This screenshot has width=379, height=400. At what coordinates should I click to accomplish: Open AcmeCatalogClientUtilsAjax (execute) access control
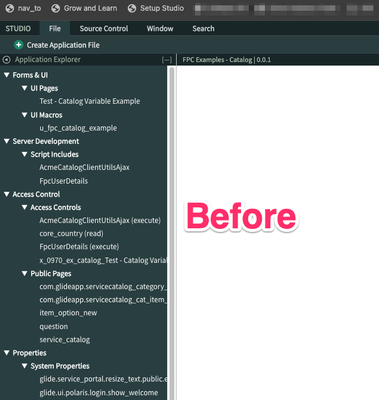(x=100, y=220)
